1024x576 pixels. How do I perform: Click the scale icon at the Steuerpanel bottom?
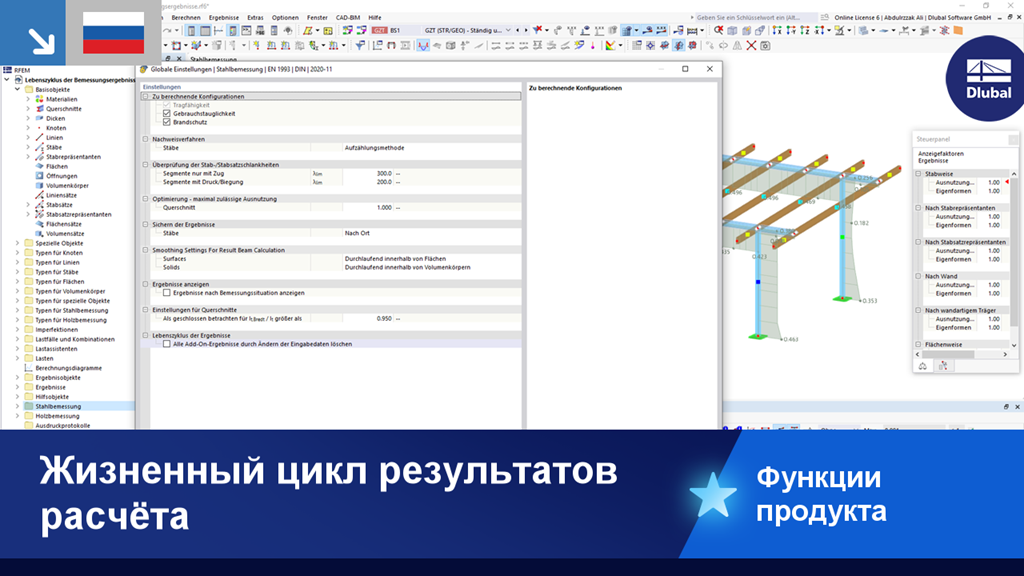[x=923, y=365]
